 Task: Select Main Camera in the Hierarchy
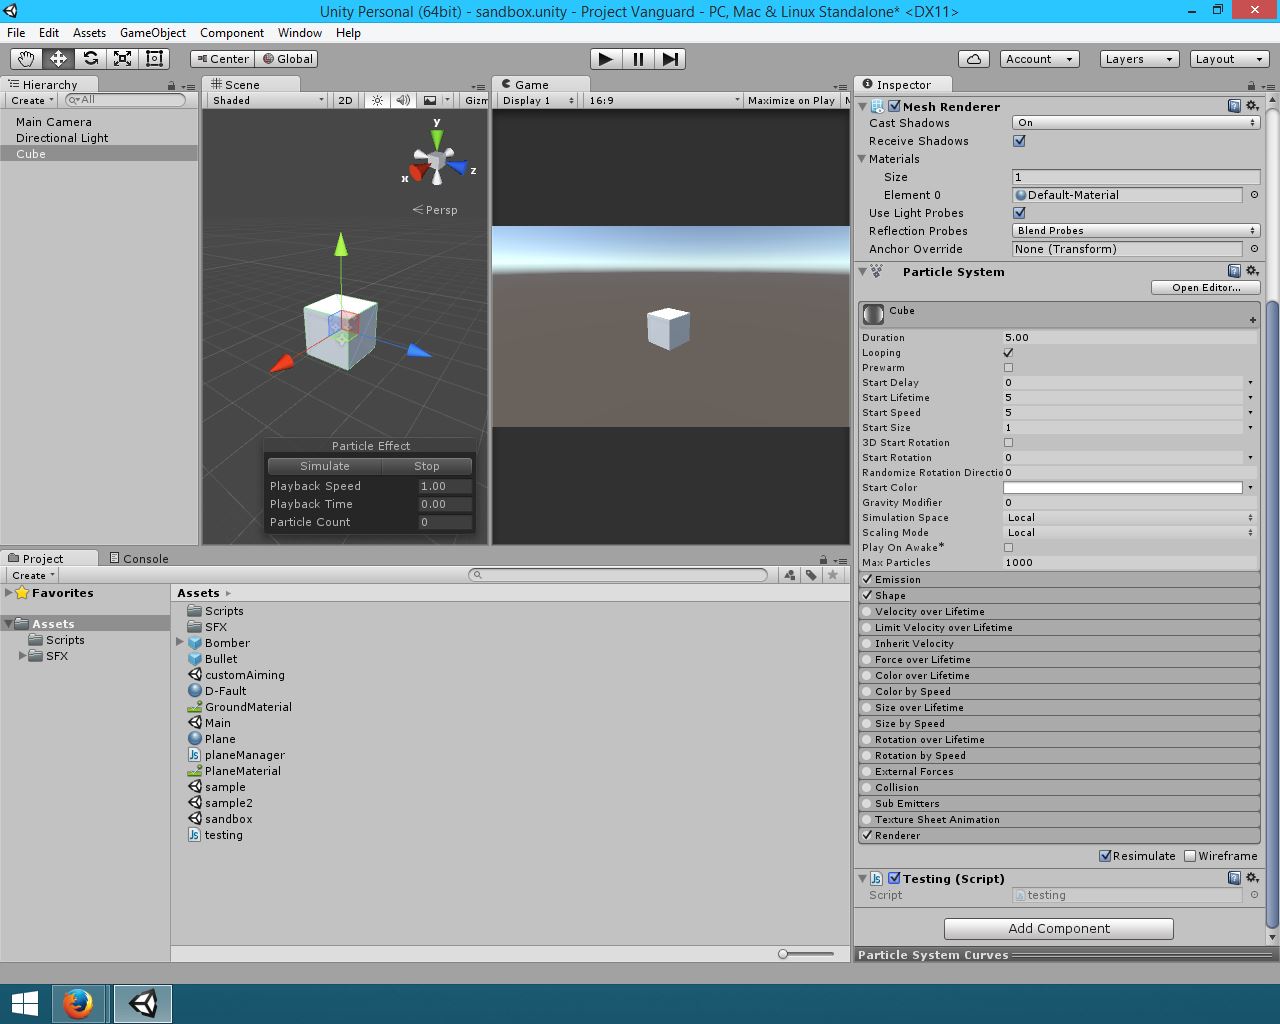(x=54, y=121)
